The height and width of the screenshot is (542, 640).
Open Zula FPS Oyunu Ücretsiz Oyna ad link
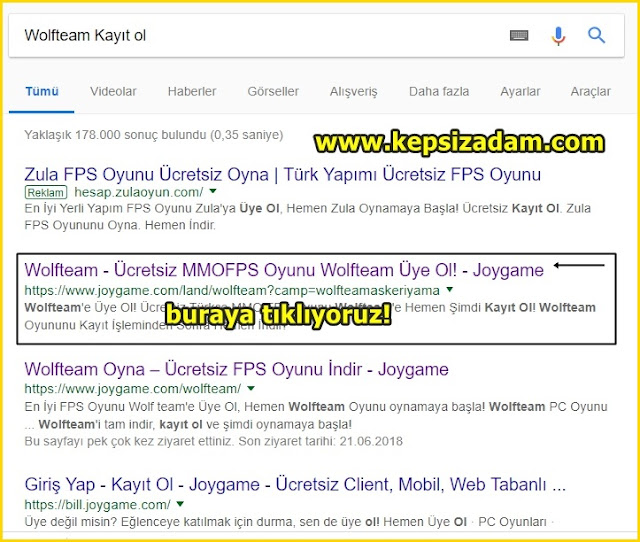click(282, 175)
